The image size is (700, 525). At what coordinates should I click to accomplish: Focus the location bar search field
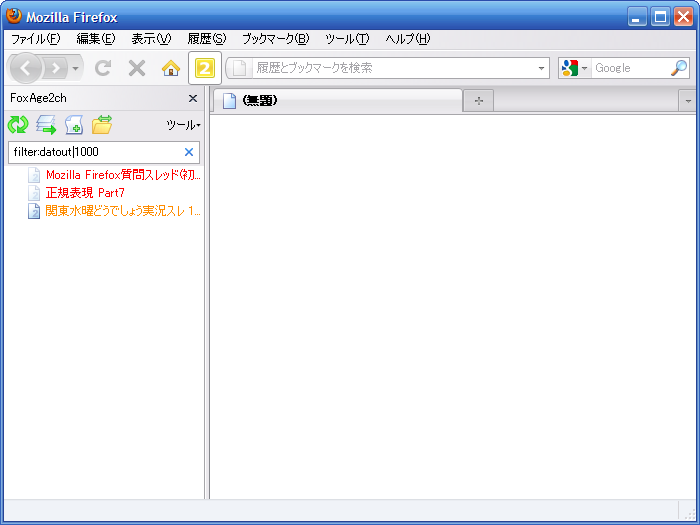coord(388,68)
